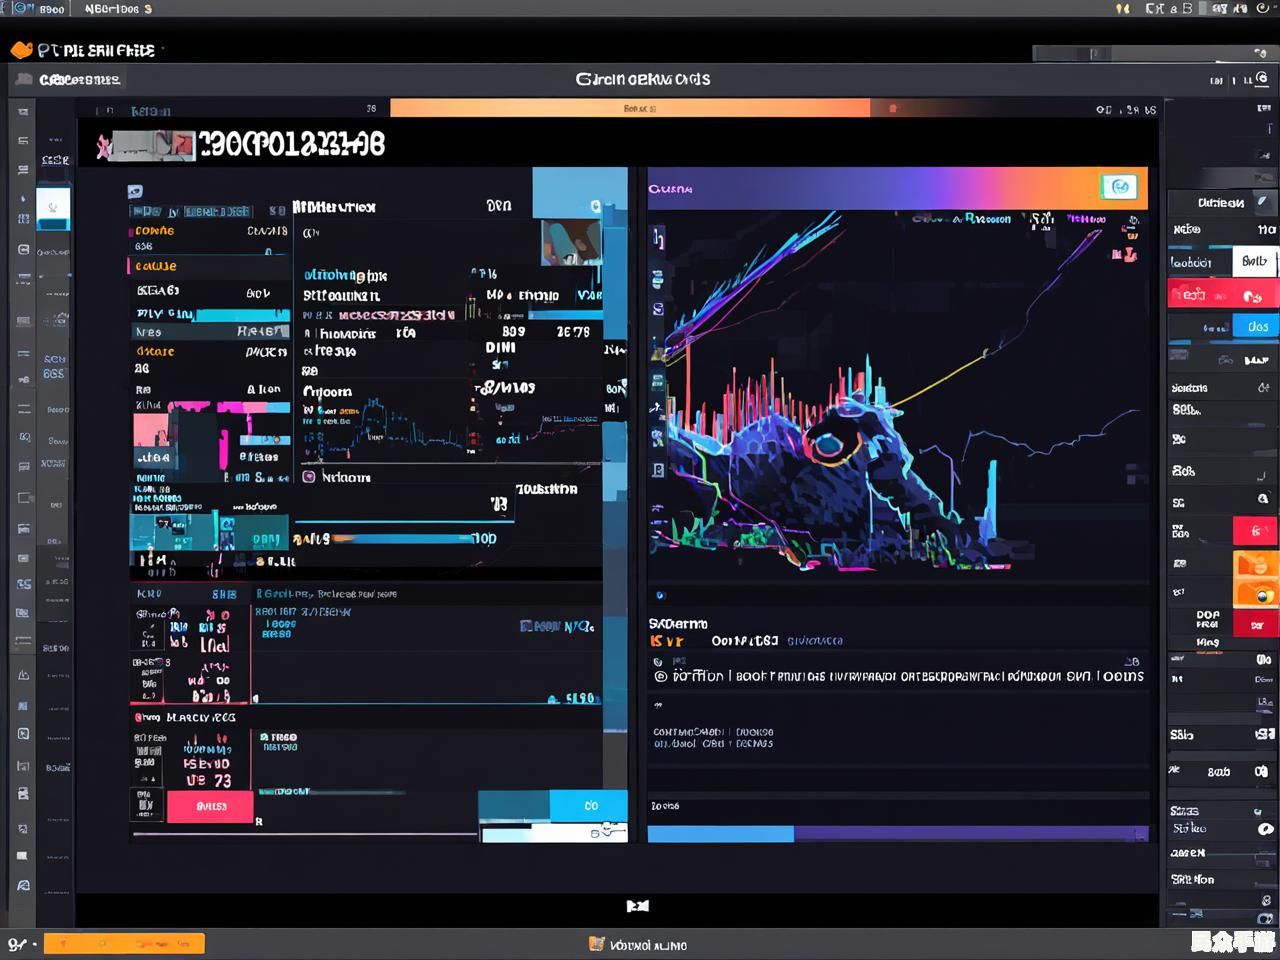1280x960 pixels.
Task: Click the red square button in right panel
Action: (x=1255, y=530)
